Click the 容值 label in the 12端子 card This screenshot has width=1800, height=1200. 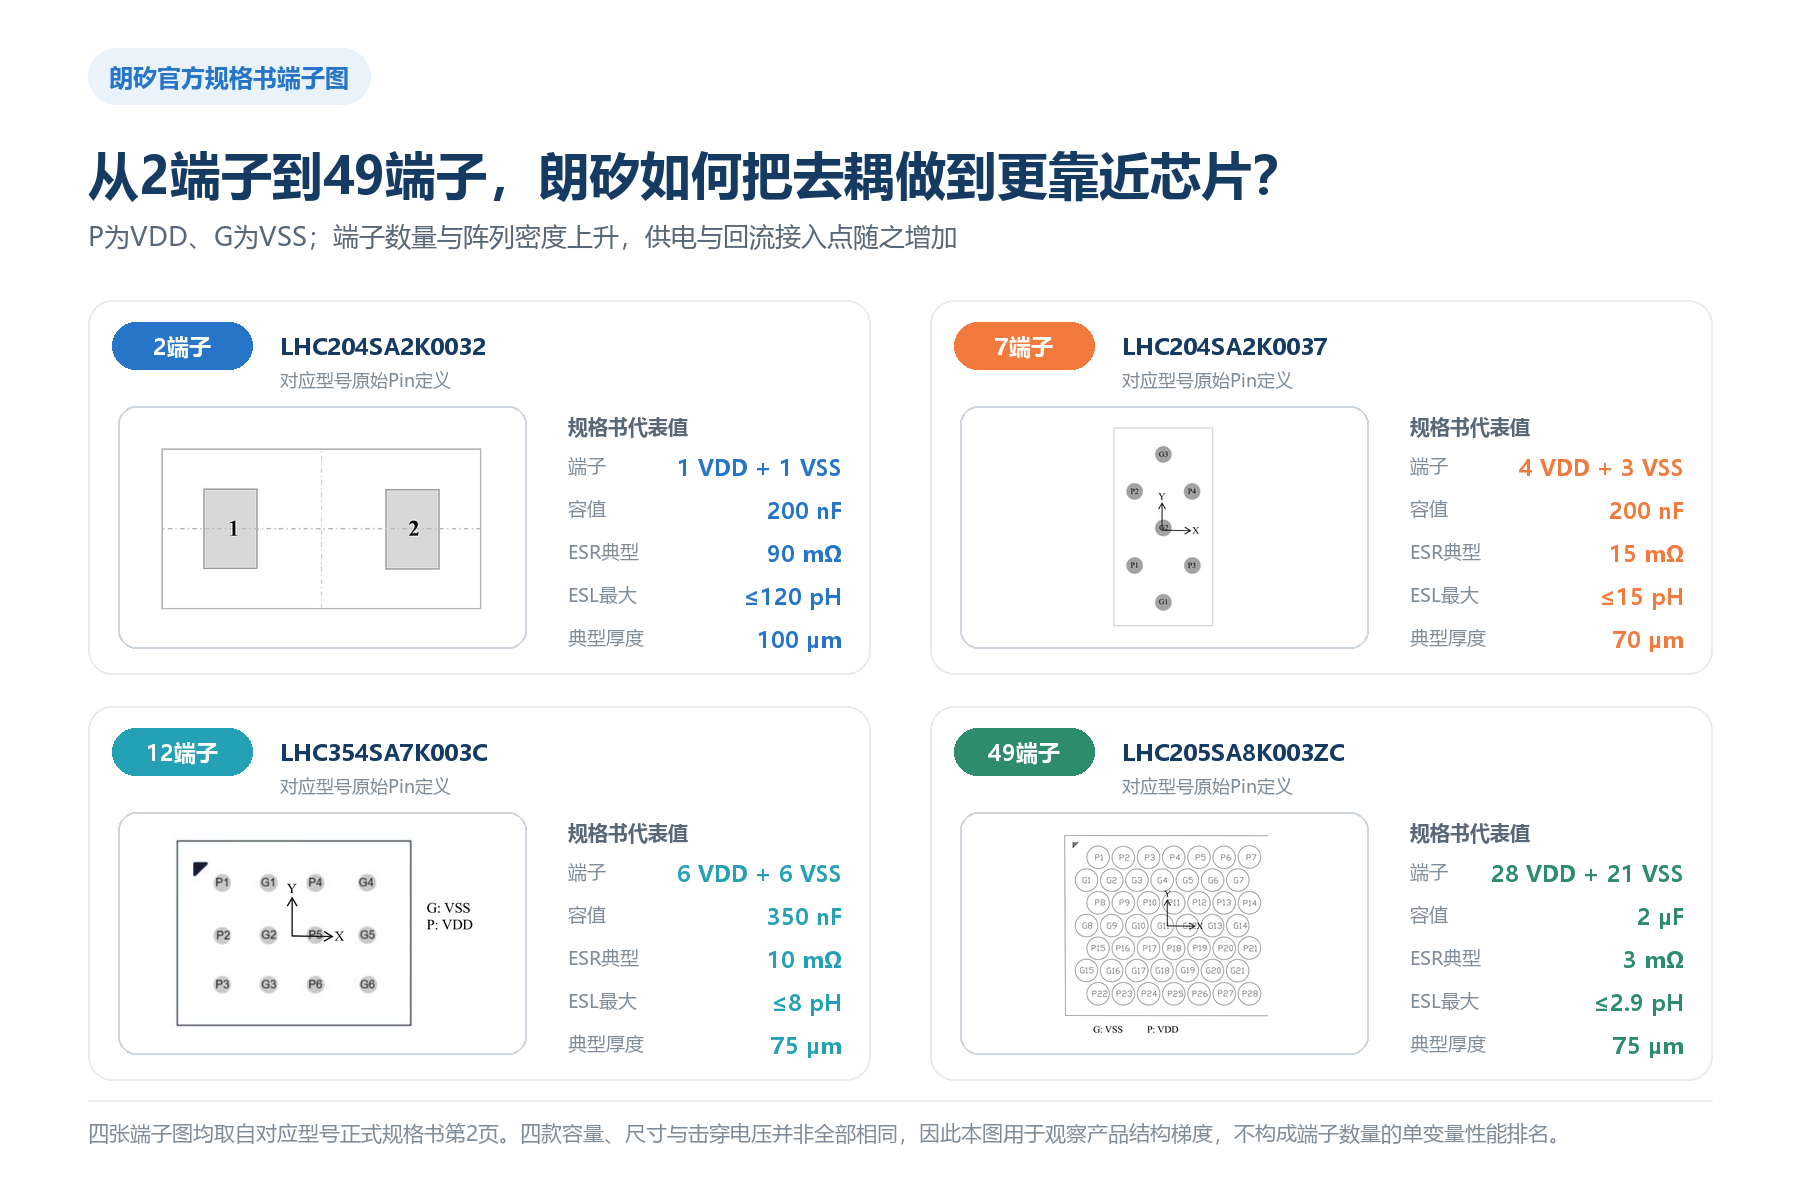click(x=587, y=916)
